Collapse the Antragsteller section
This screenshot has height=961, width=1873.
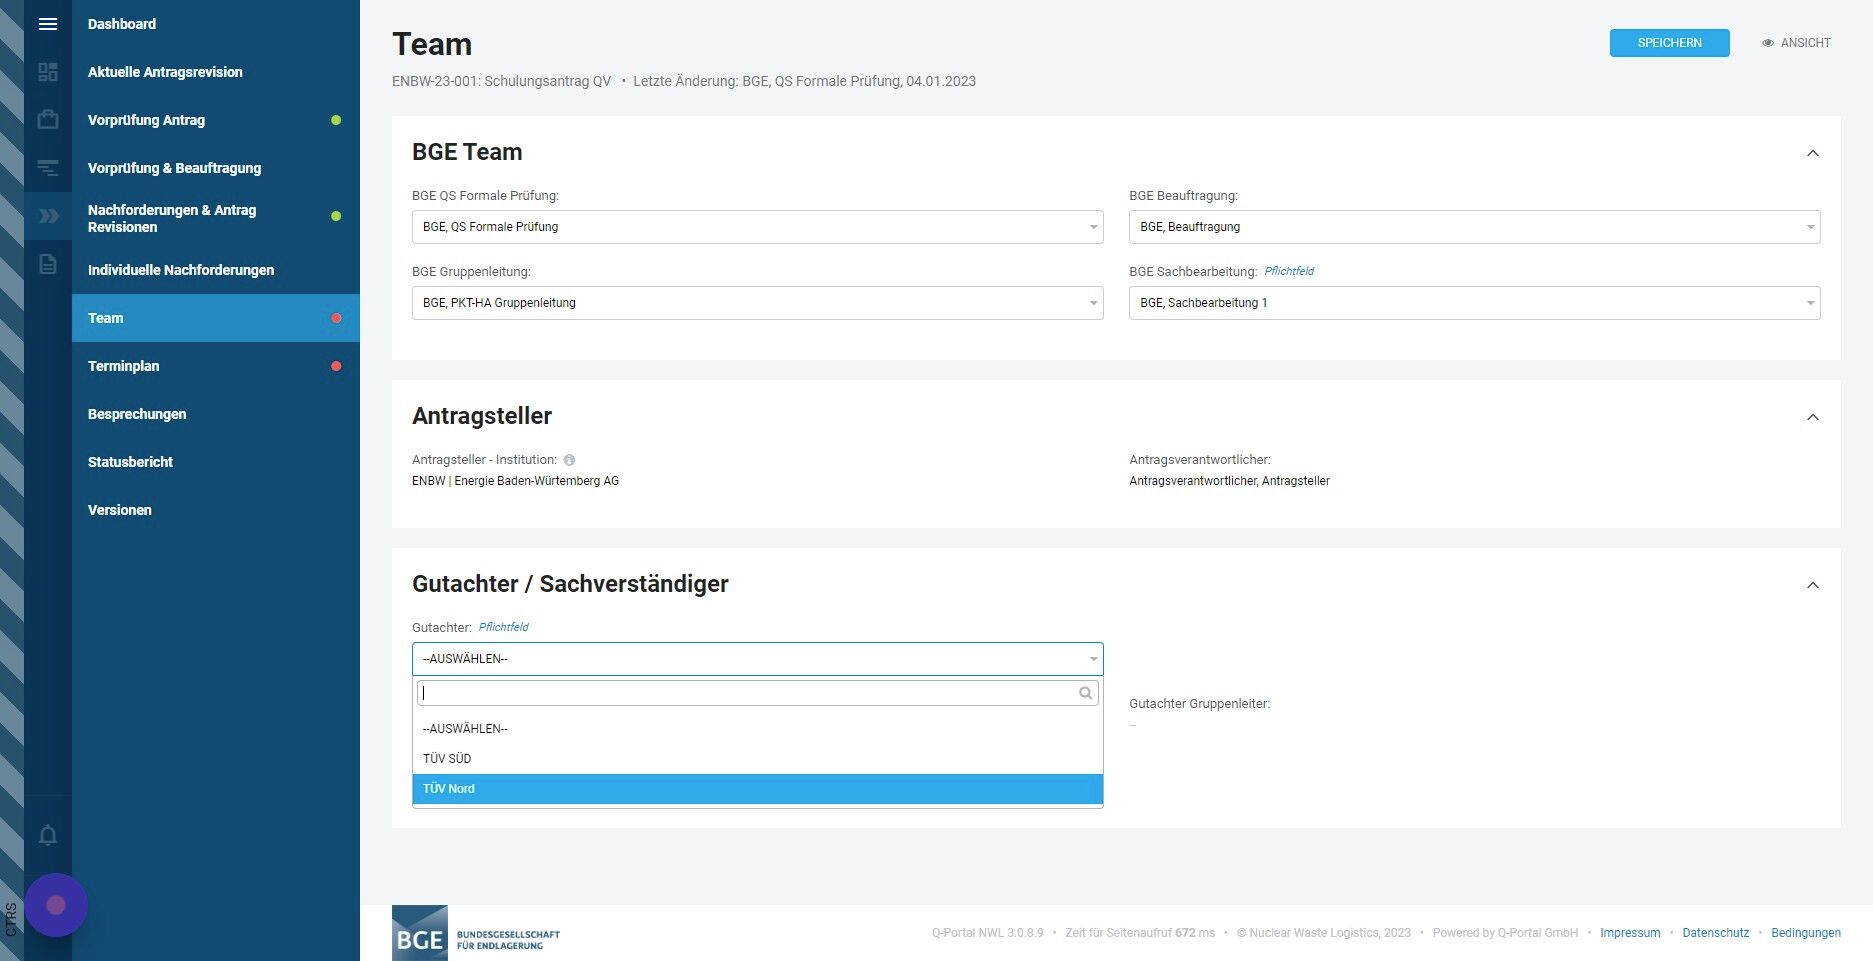tap(1812, 417)
